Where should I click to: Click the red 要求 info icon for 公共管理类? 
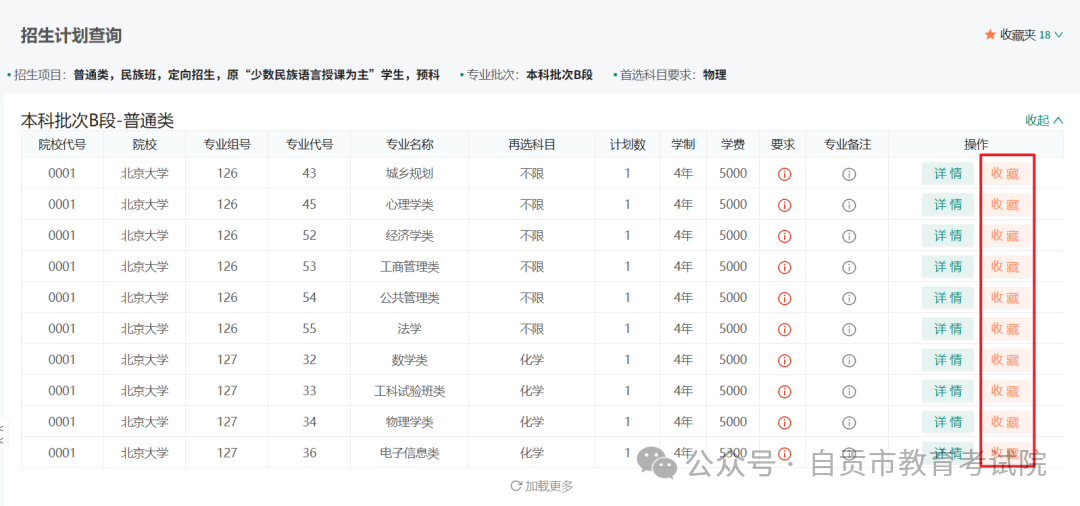tap(784, 298)
